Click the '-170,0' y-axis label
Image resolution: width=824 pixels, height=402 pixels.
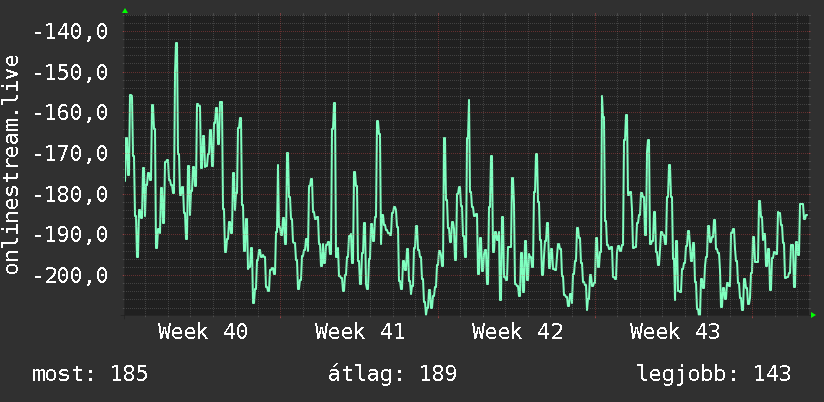pos(70,154)
